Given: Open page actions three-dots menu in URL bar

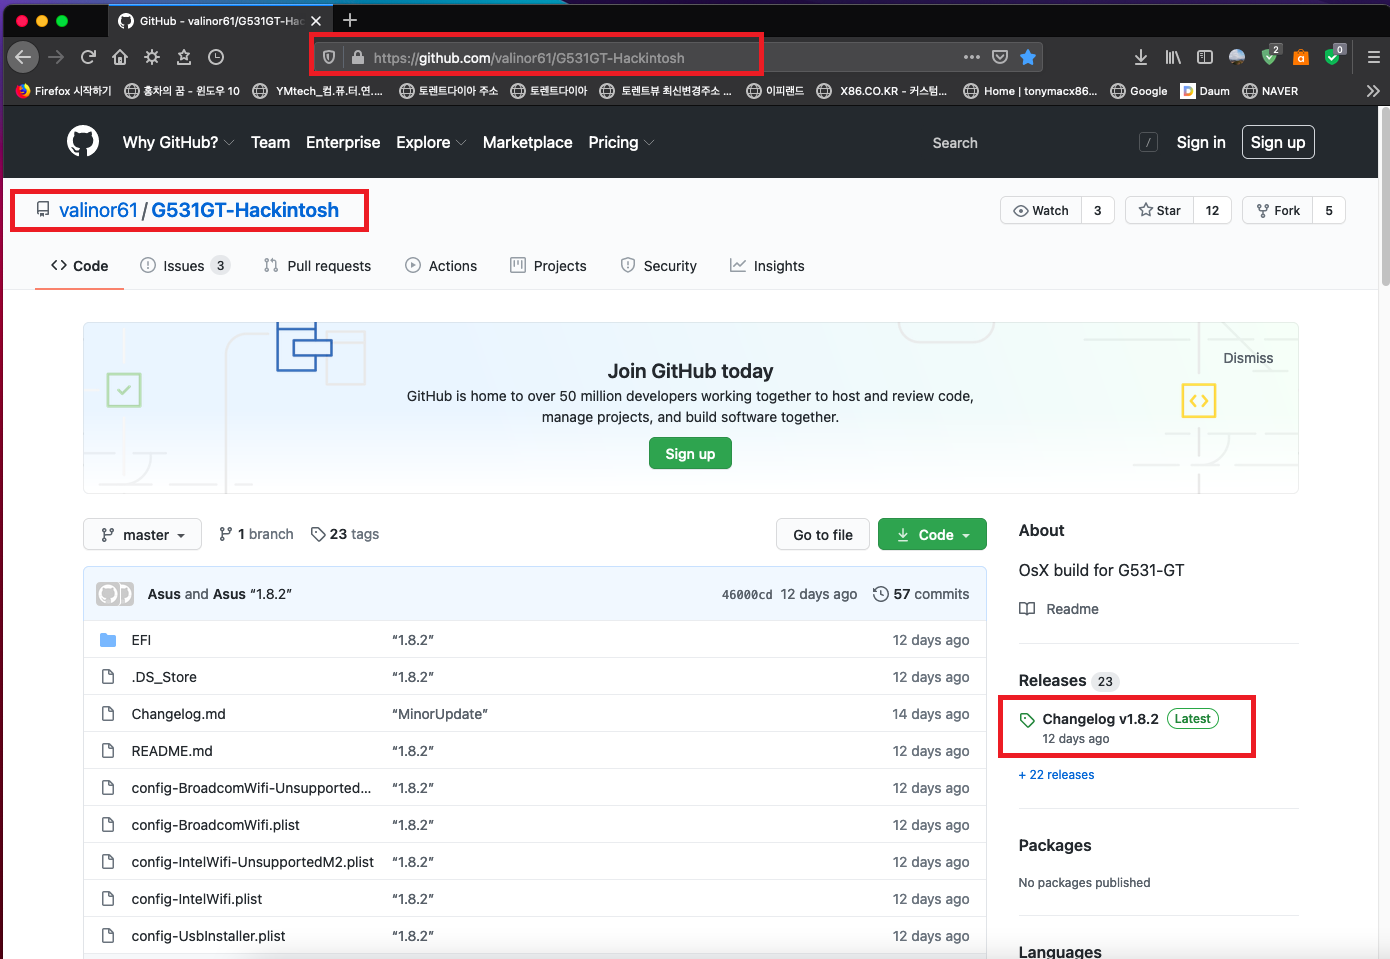Looking at the screenshot, I should click(x=971, y=57).
